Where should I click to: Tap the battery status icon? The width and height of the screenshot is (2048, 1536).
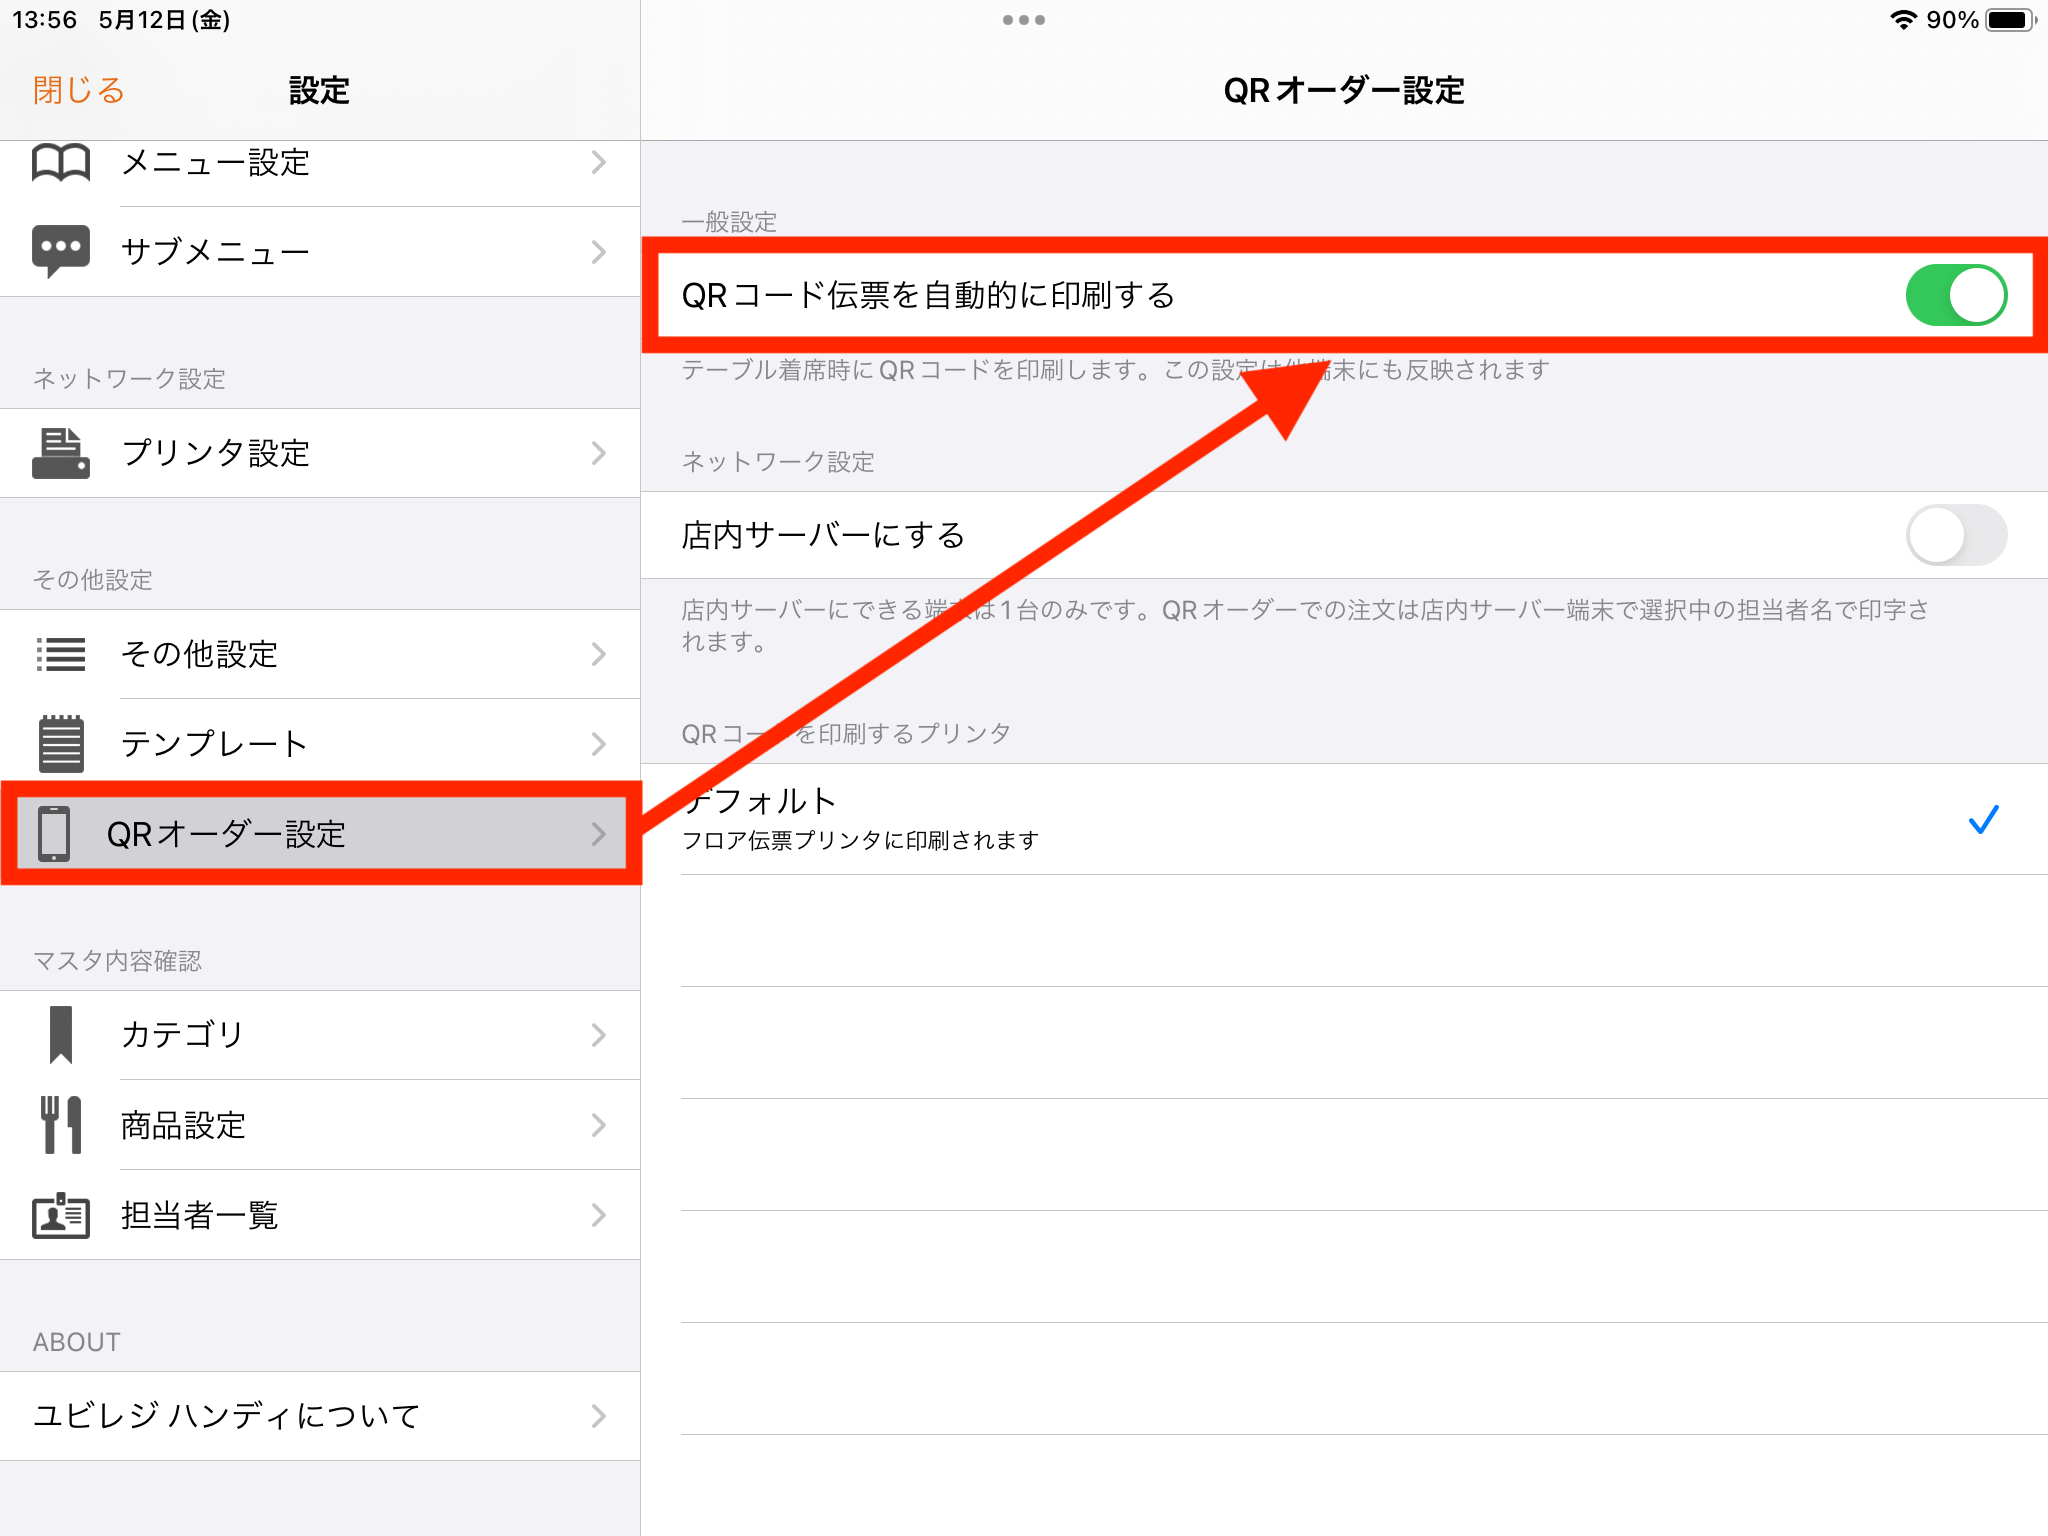tap(2011, 20)
